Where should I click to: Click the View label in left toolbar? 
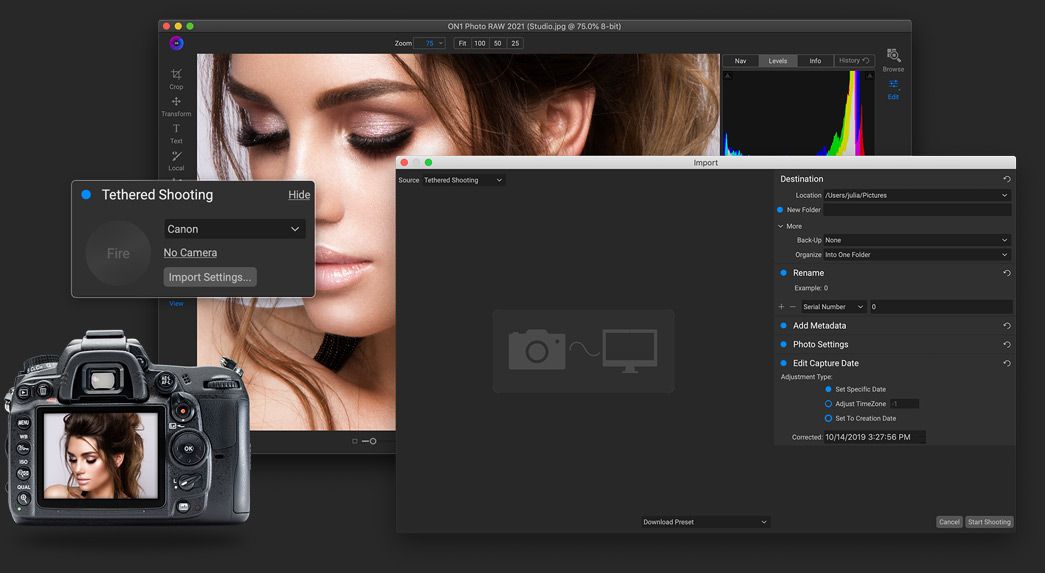176,304
